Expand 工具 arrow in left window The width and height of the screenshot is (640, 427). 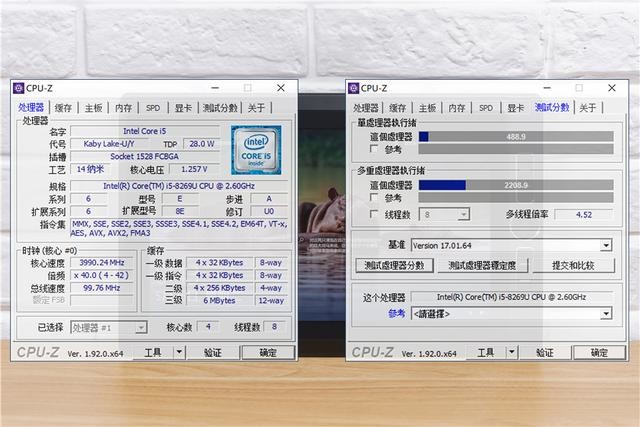click(179, 352)
